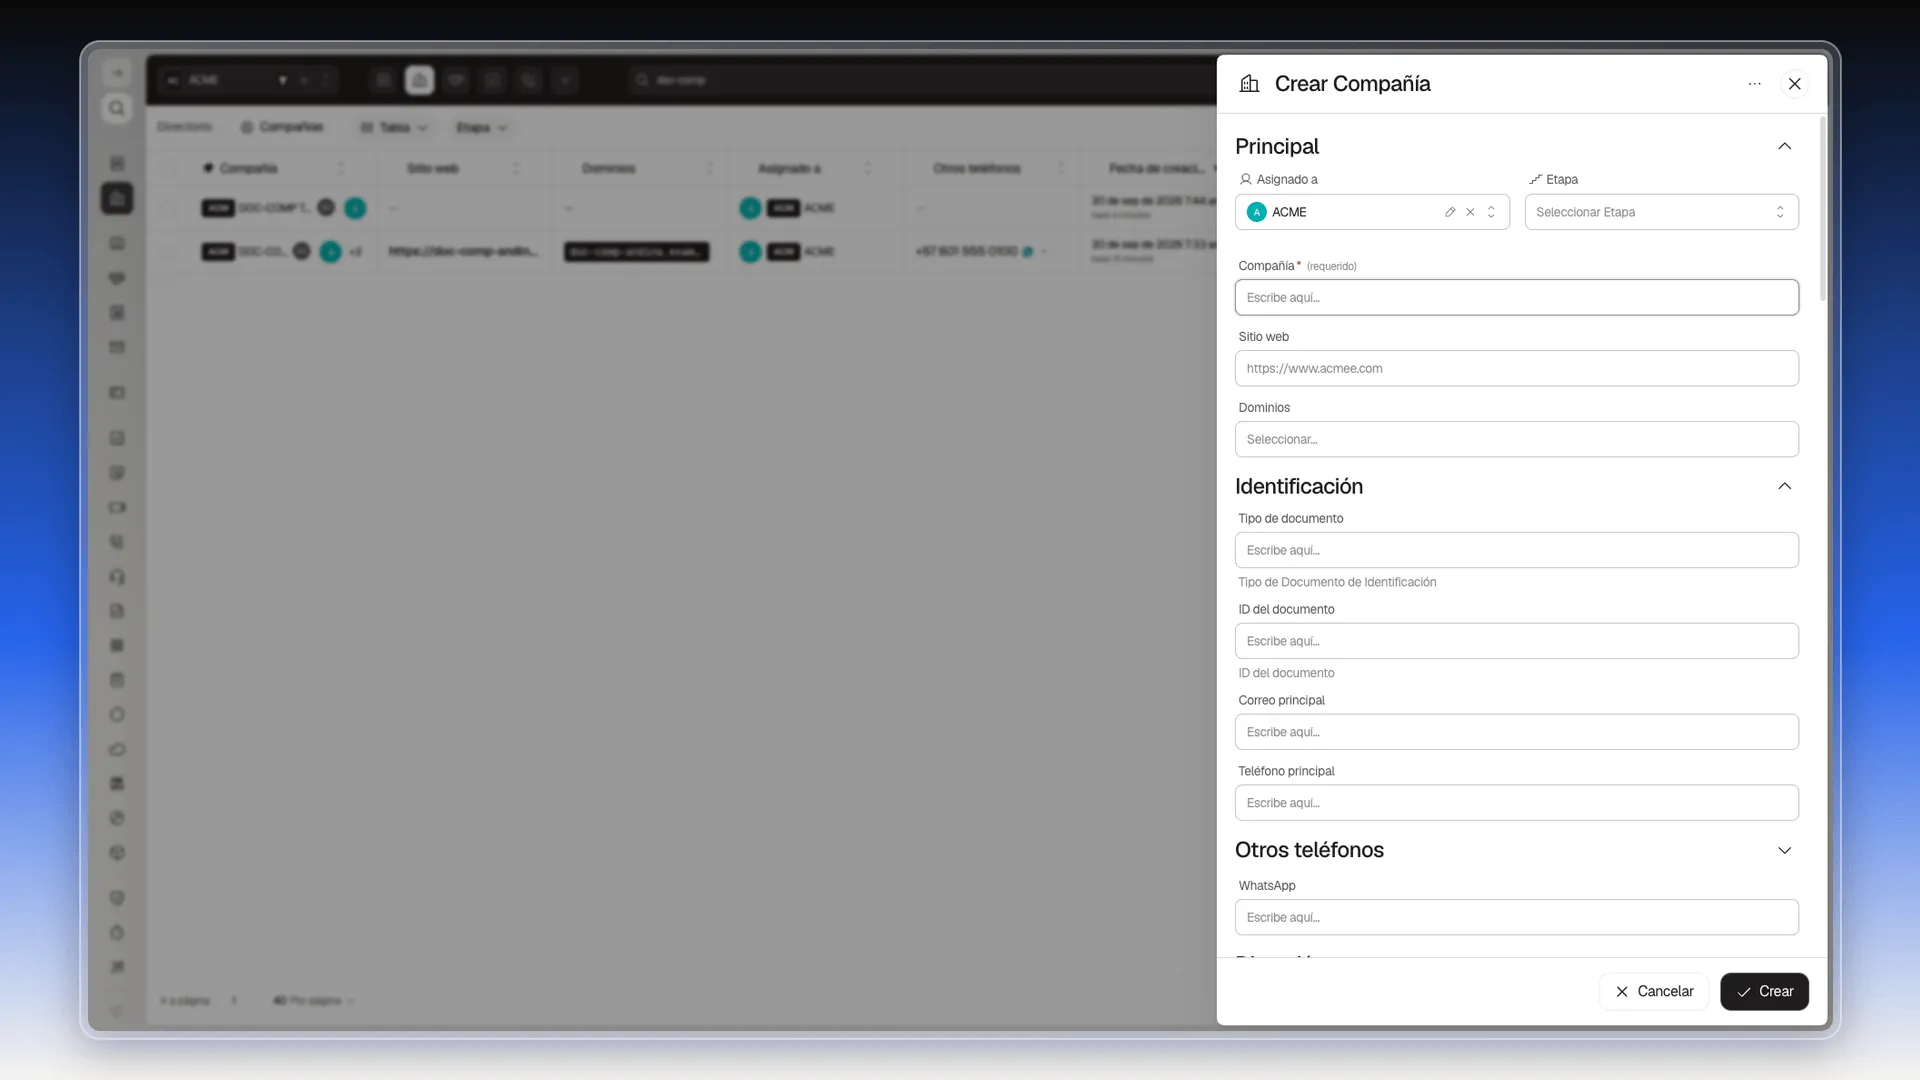This screenshot has width=1920, height=1080.
Task: Click the Compañías breadcrumb in background
Action: [x=282, y=127]
